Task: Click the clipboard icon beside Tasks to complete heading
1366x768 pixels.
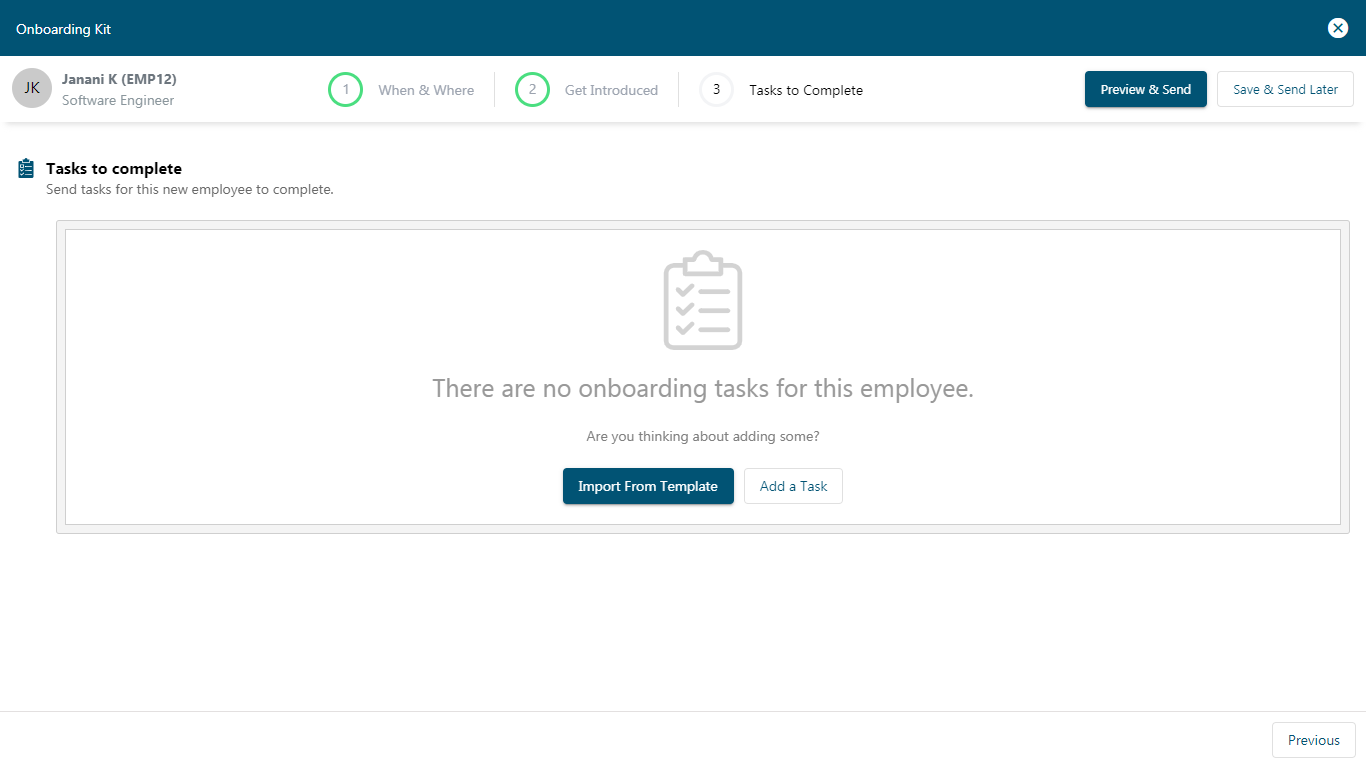Action: point(27,169)
